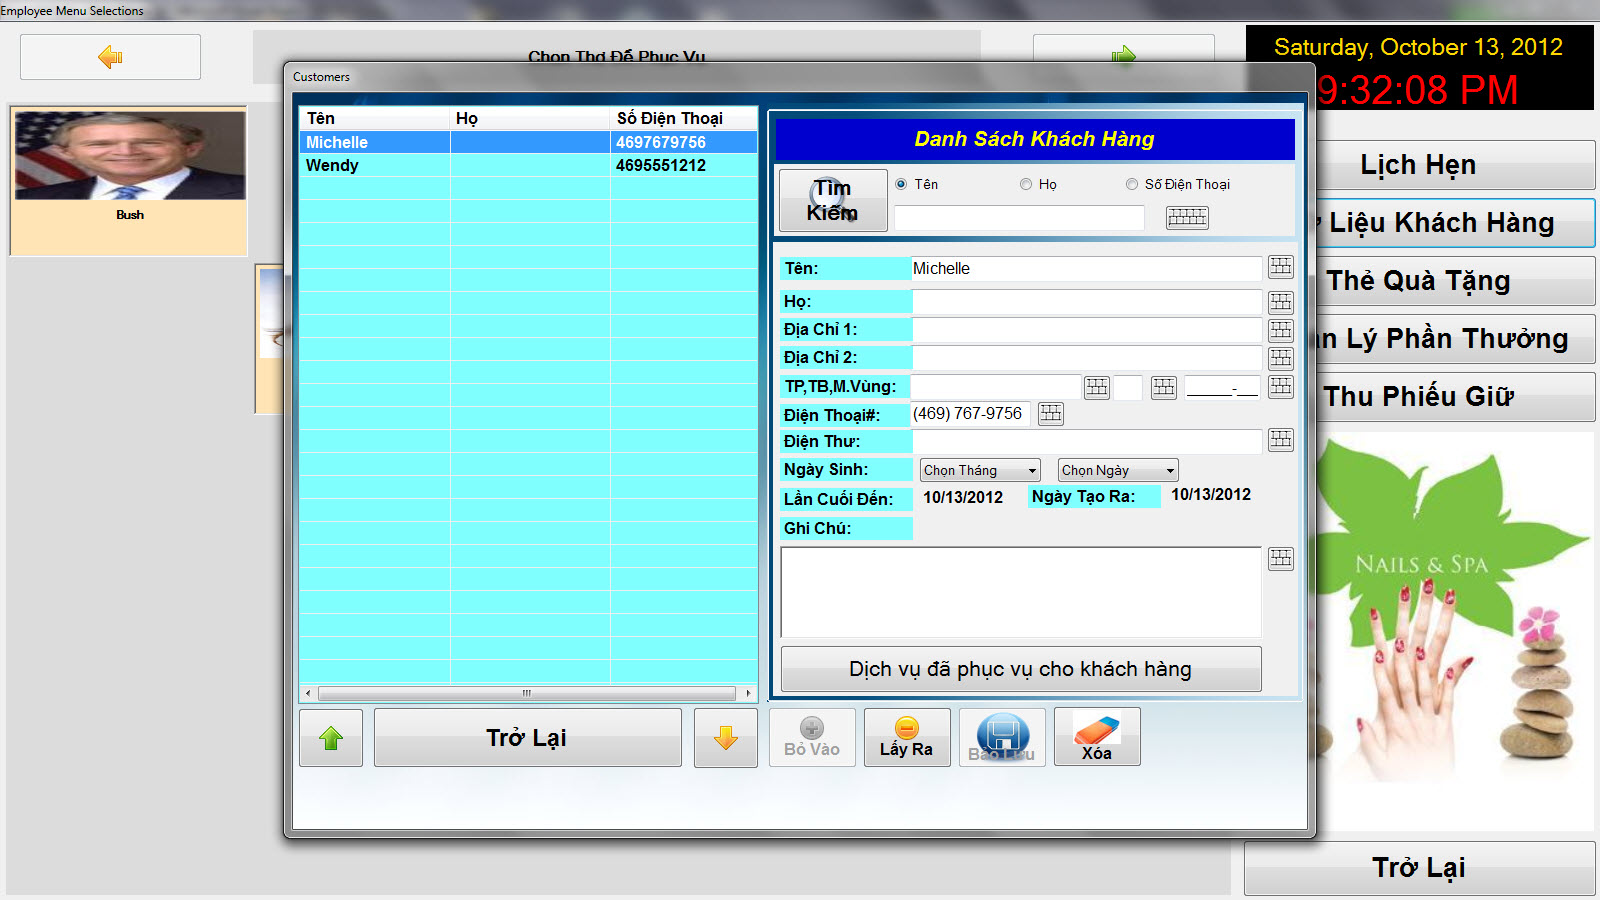Select the Họ search radio button
Viewport: 1600px width, 900px height.
point(1026,184)
